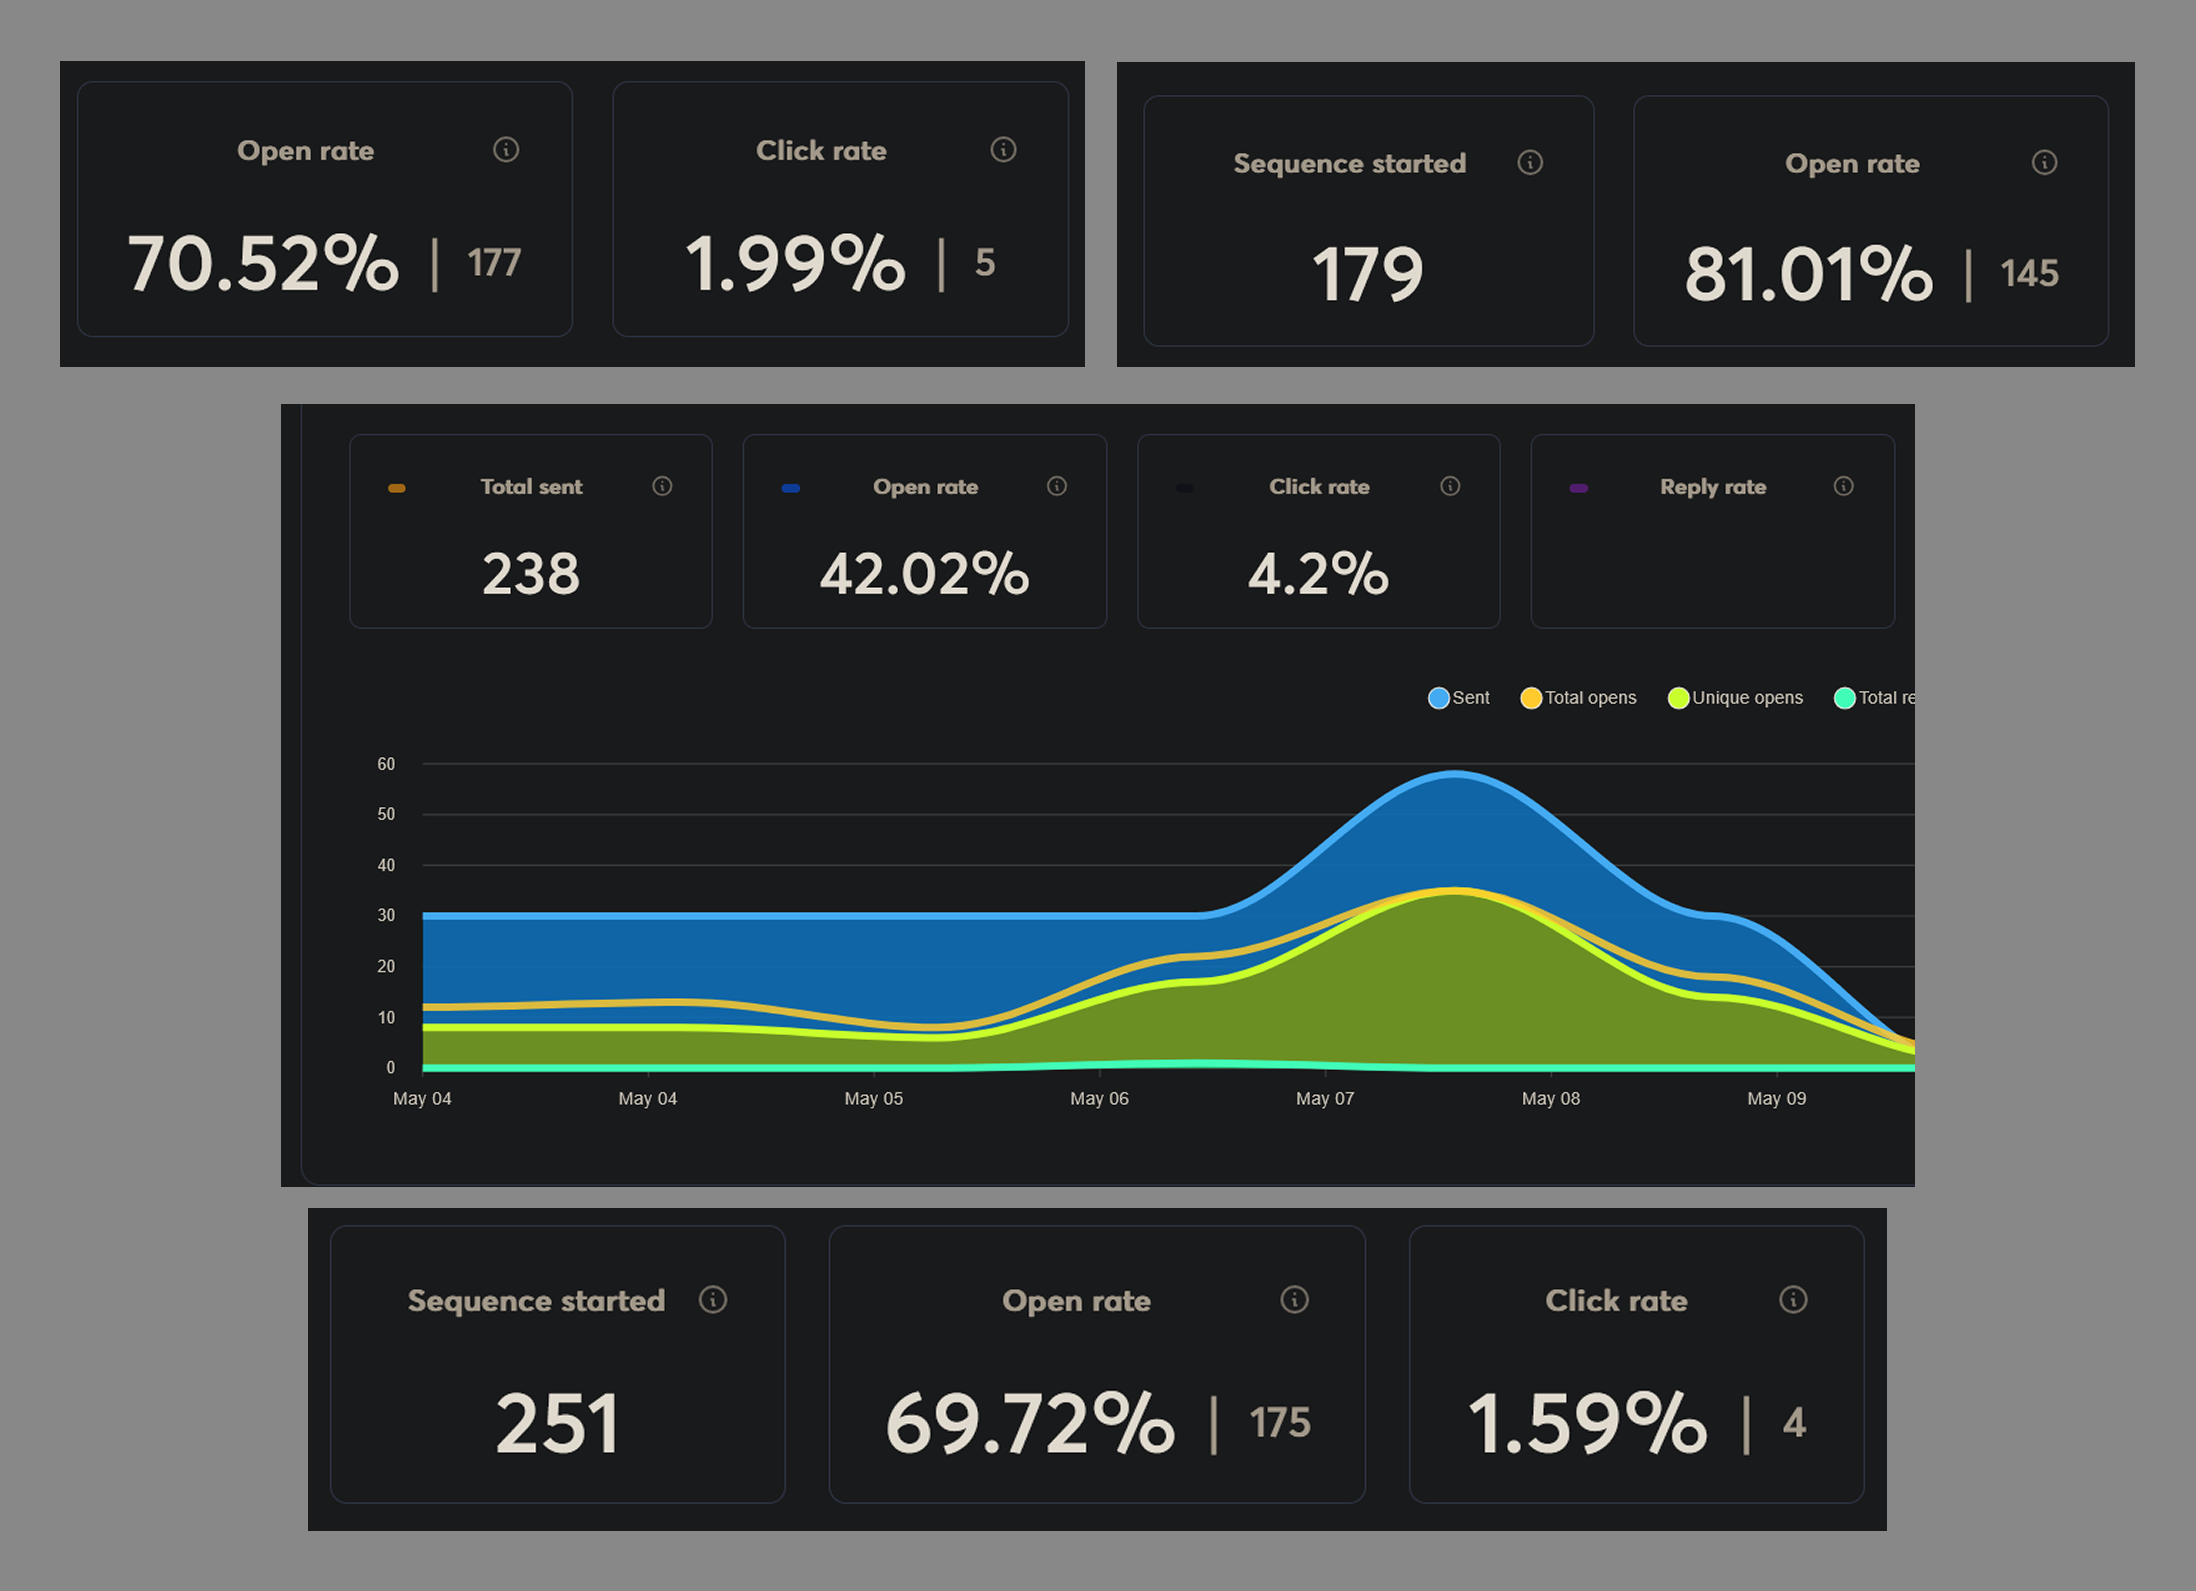The image size is (2196, 1591).
Task: Select the 251 sequence started value
Action: tap(557, 1424)
